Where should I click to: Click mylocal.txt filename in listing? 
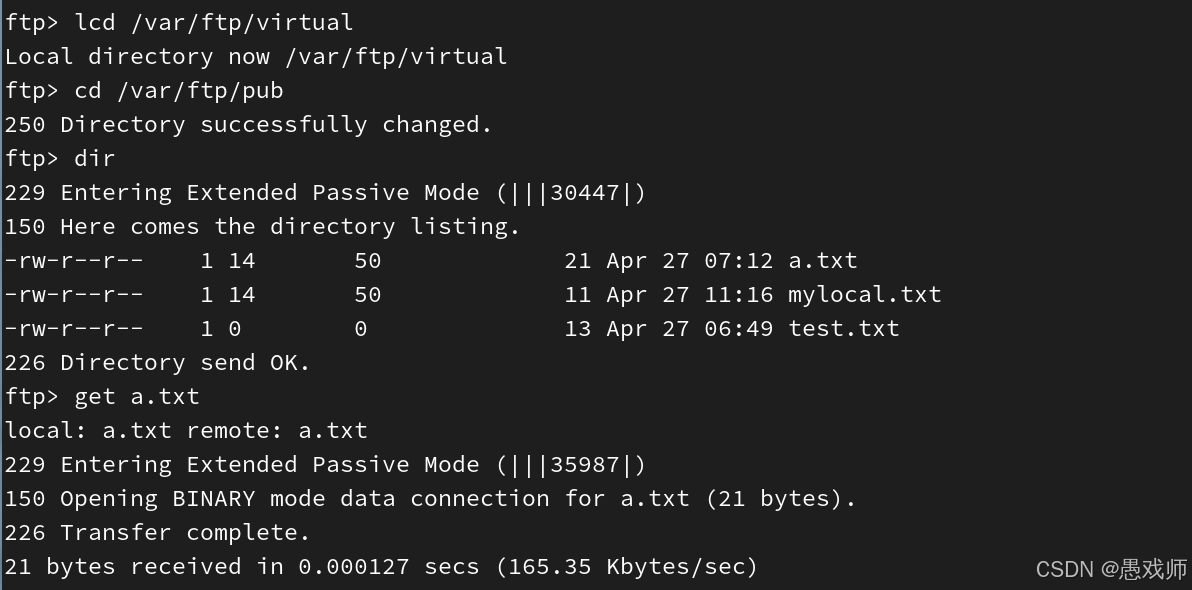point(864,294)
